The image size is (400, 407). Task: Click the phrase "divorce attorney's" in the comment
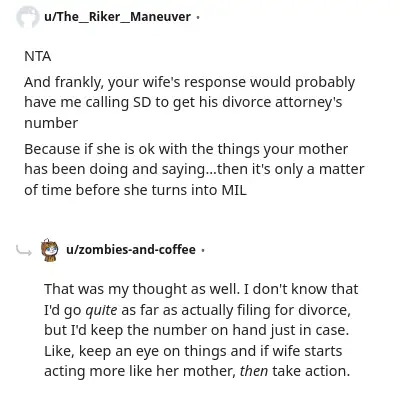coord(282,102)
